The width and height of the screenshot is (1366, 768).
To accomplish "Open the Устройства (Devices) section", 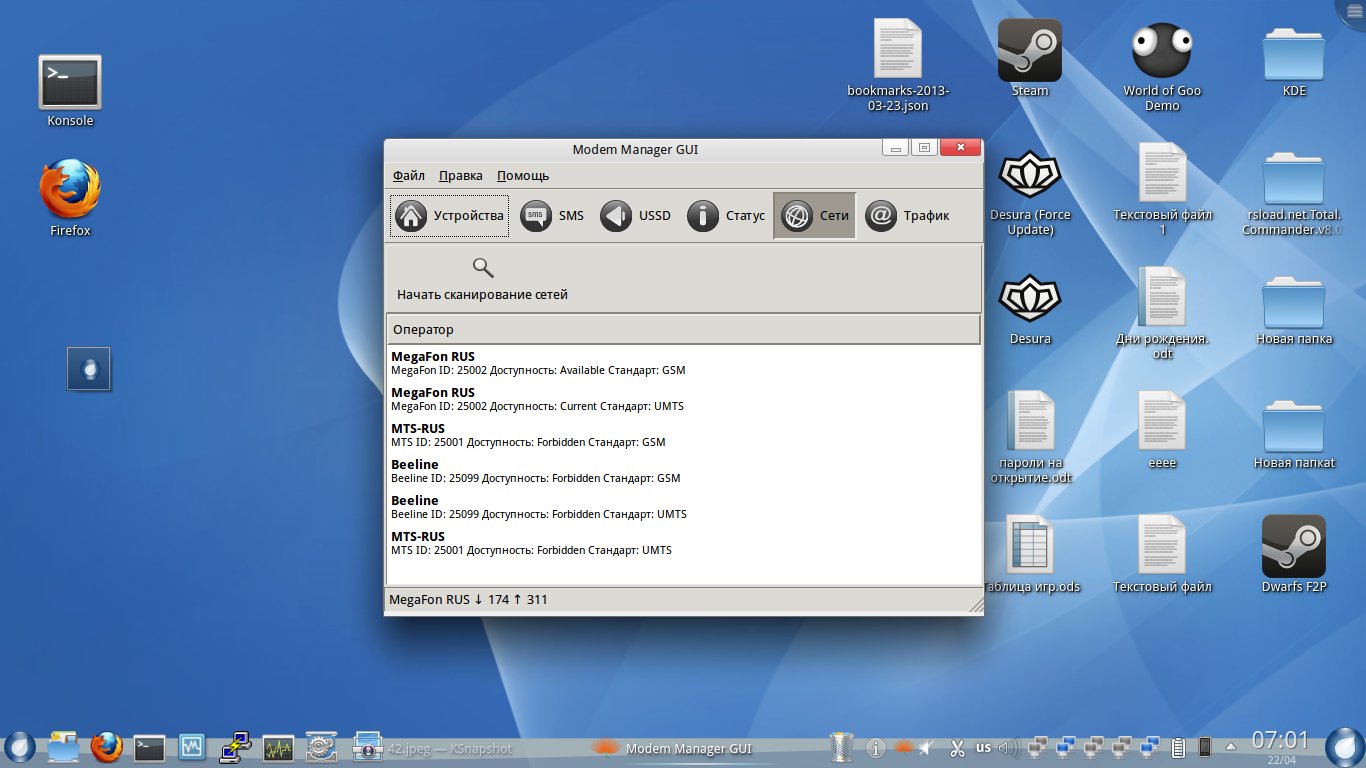I will coord(449,216).
